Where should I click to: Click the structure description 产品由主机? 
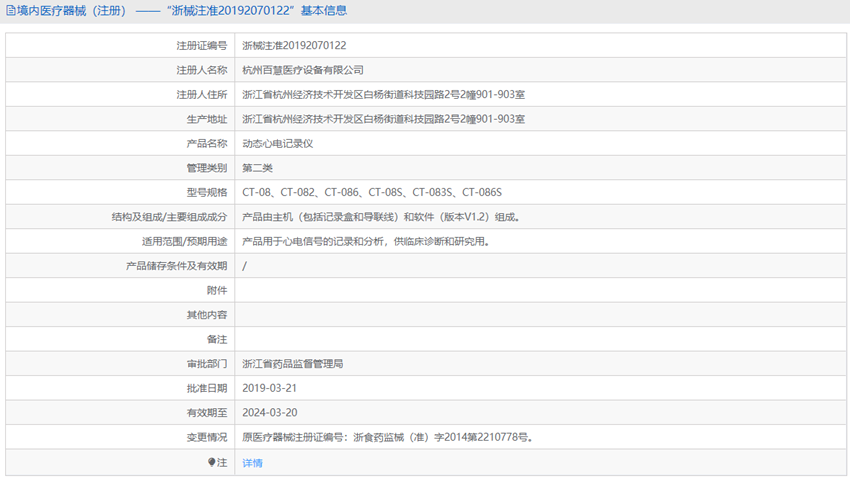[382, 217]
